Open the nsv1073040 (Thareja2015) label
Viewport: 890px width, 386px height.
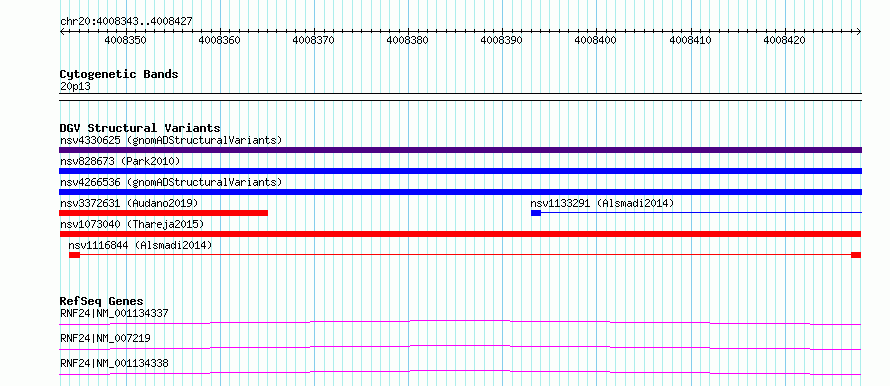coord(132,224)
